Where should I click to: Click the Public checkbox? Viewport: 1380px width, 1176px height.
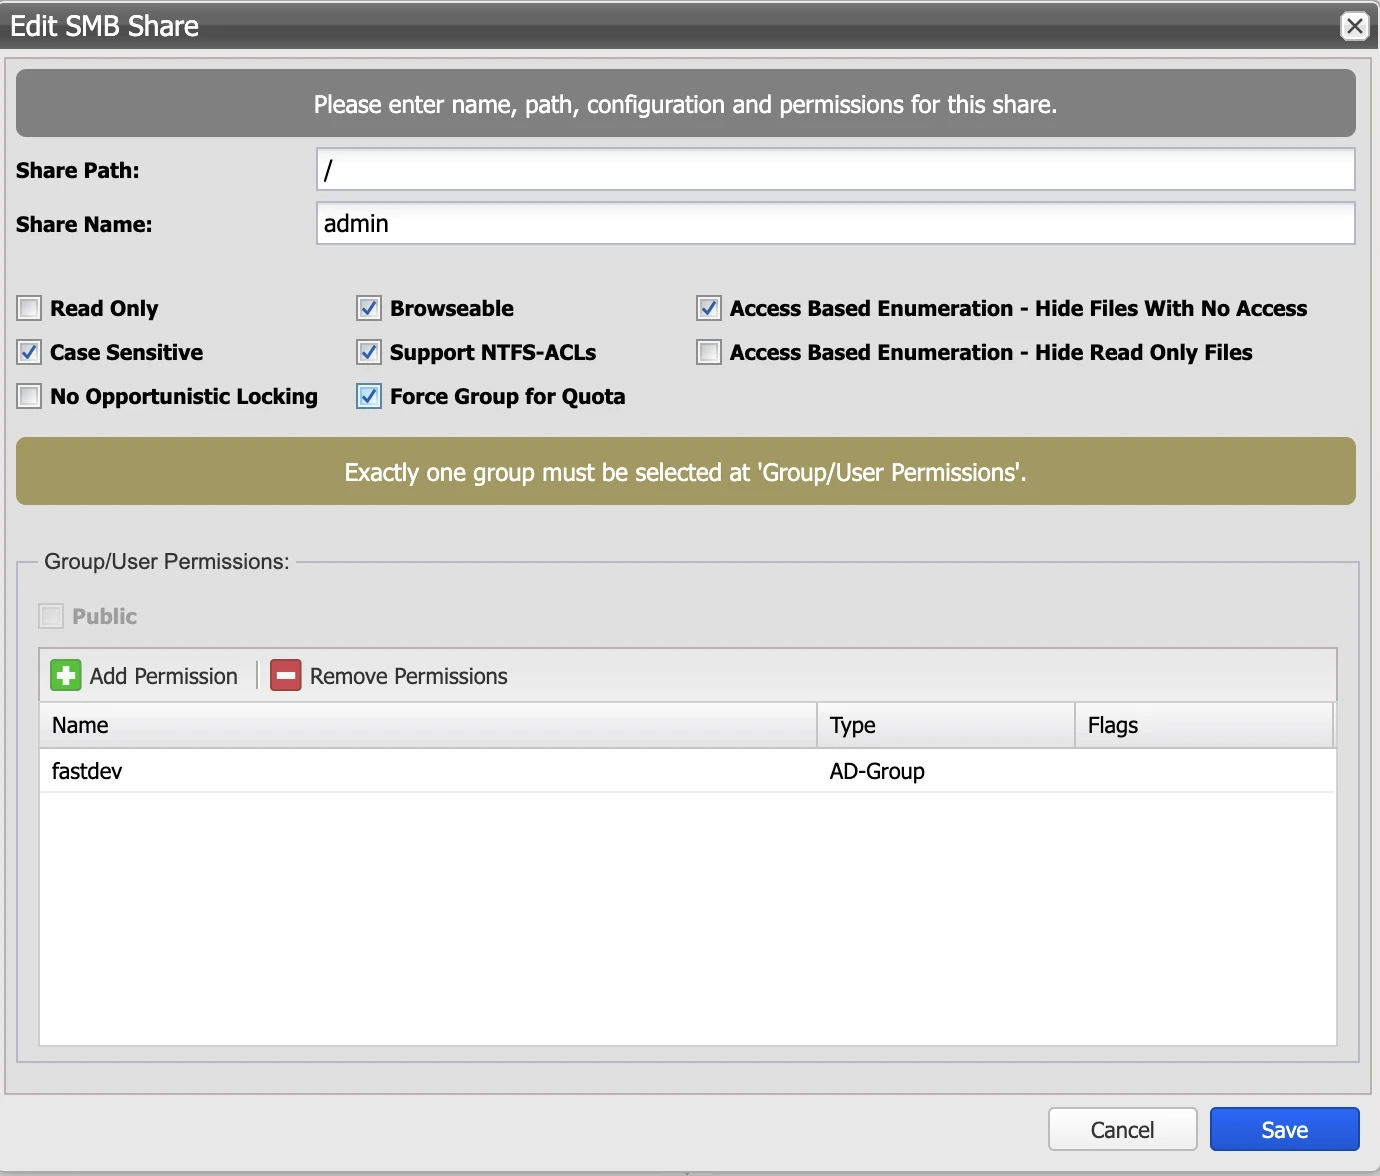51,616
